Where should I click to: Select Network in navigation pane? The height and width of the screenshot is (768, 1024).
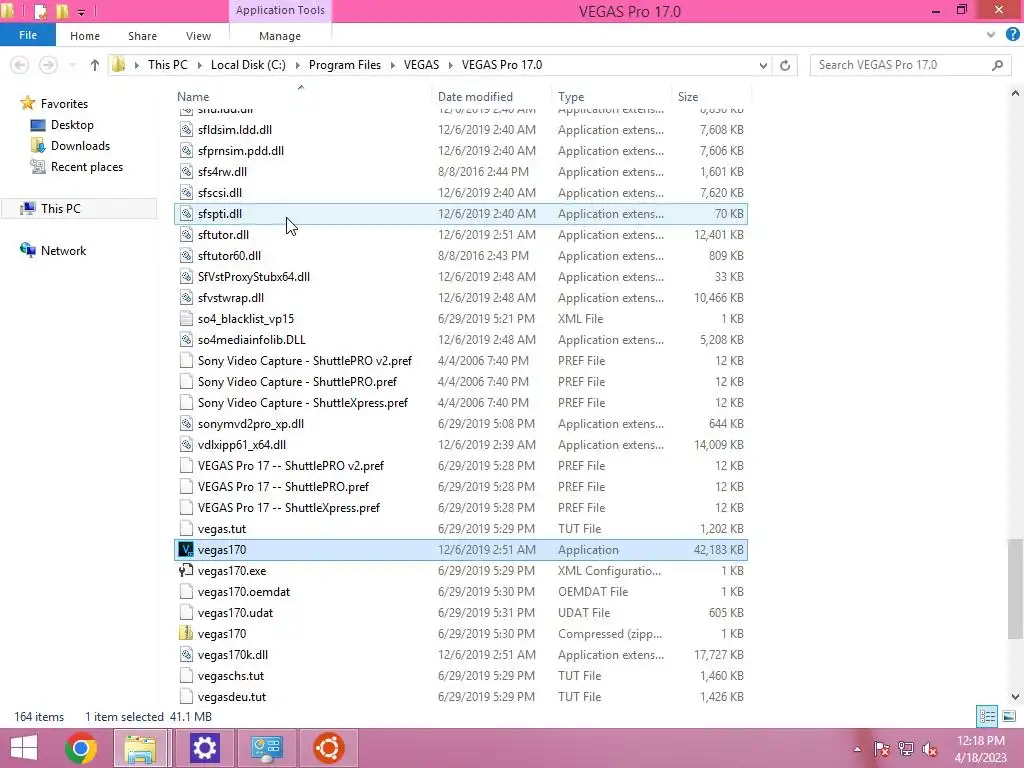[63, 251]
